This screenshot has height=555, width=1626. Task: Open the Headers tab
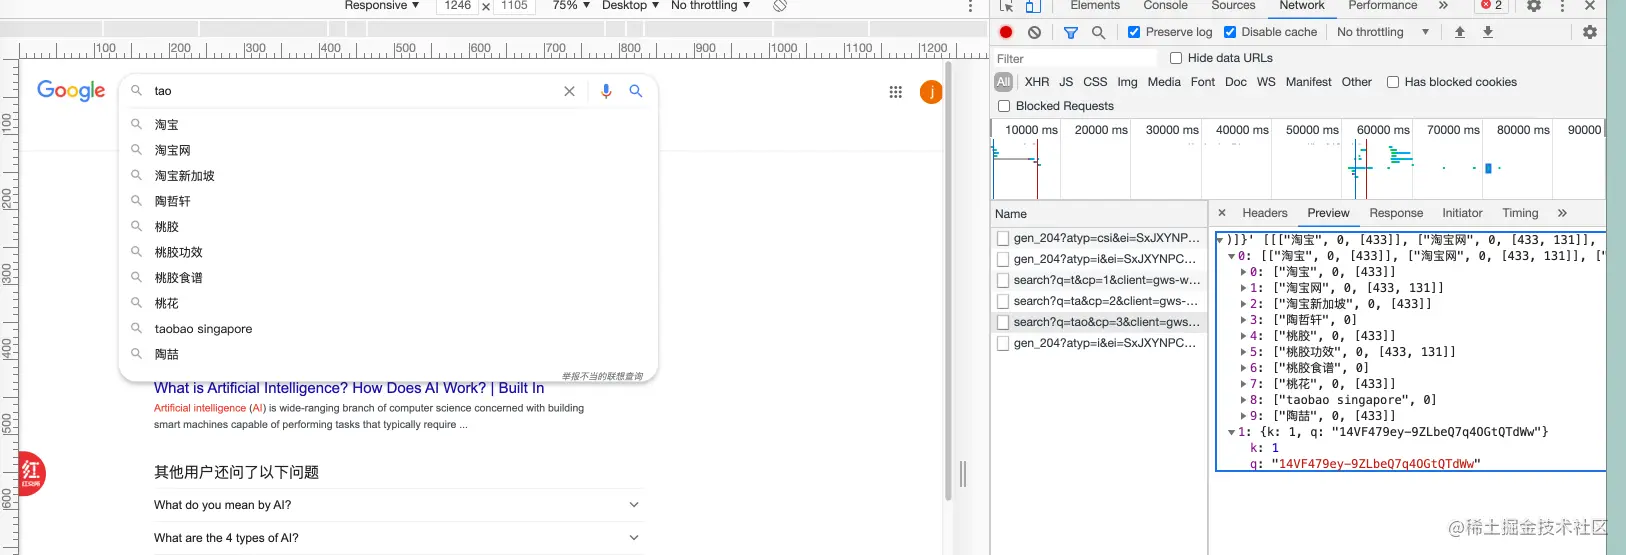[x=1265, y=213]
